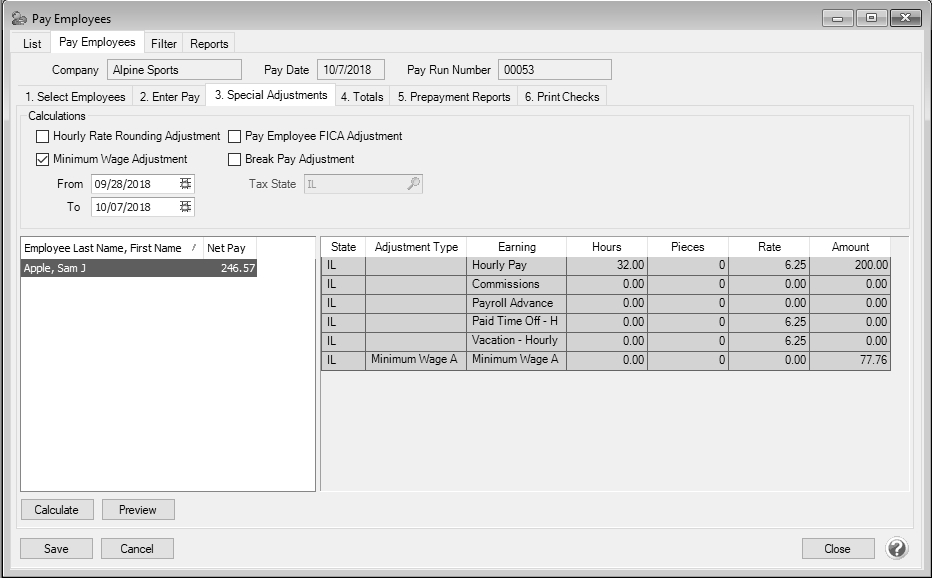Toggle Break Pay Adjustment checkbox
The image size is (932, 578).
click(x=235, y=159)
